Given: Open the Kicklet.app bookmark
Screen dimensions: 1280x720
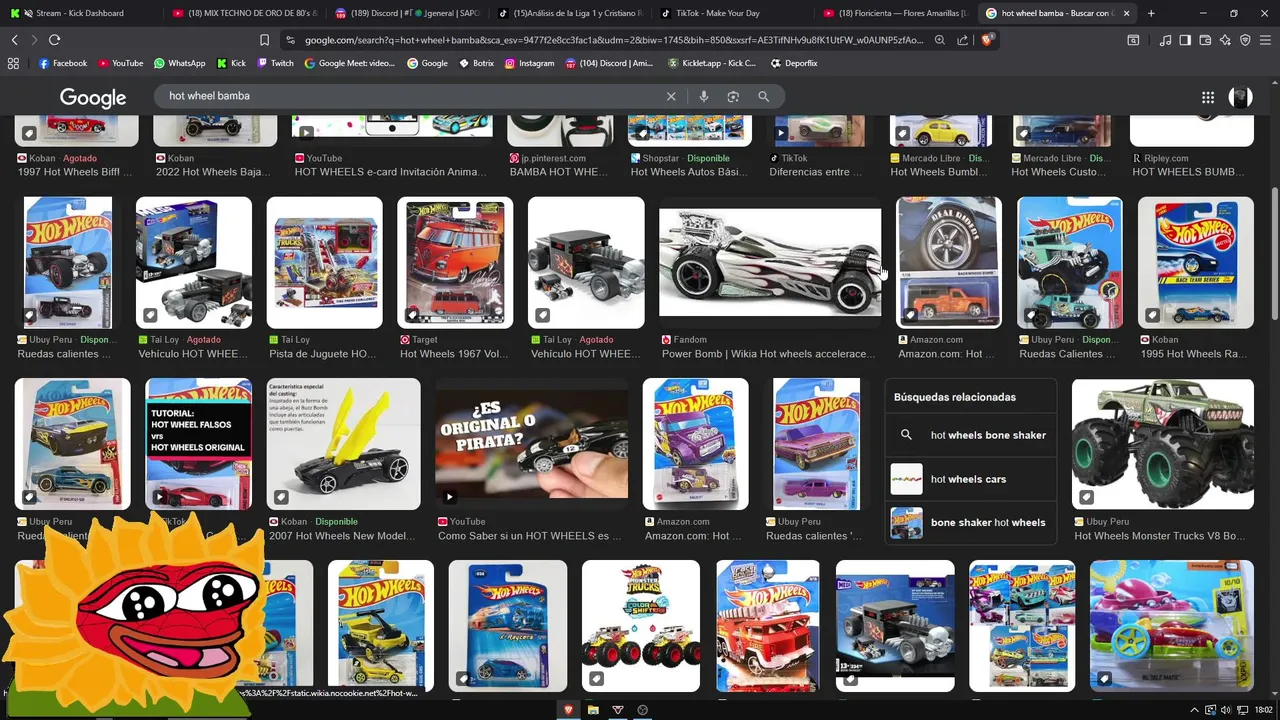Looking at the screenshot, I should tap(710, 63).
